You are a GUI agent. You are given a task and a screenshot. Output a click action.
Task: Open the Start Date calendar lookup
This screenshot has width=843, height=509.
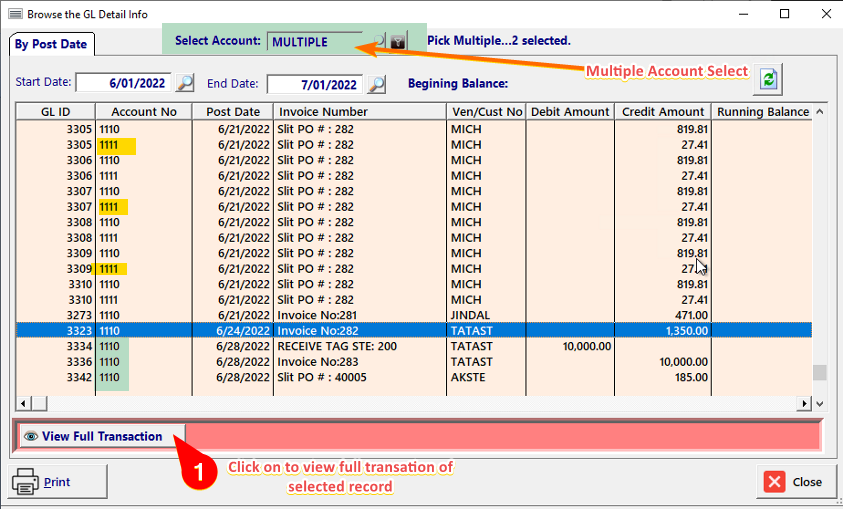tap(185, 83)
